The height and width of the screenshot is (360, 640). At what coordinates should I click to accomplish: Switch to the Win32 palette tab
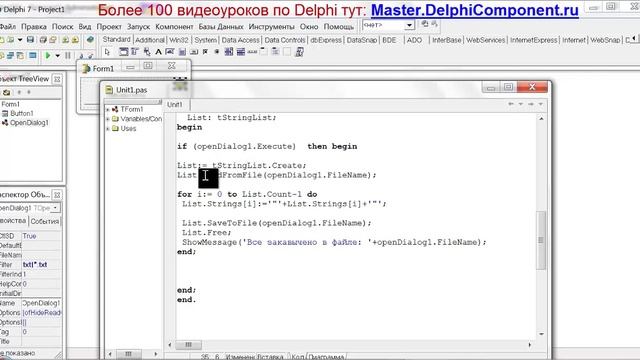pos(179,40)
